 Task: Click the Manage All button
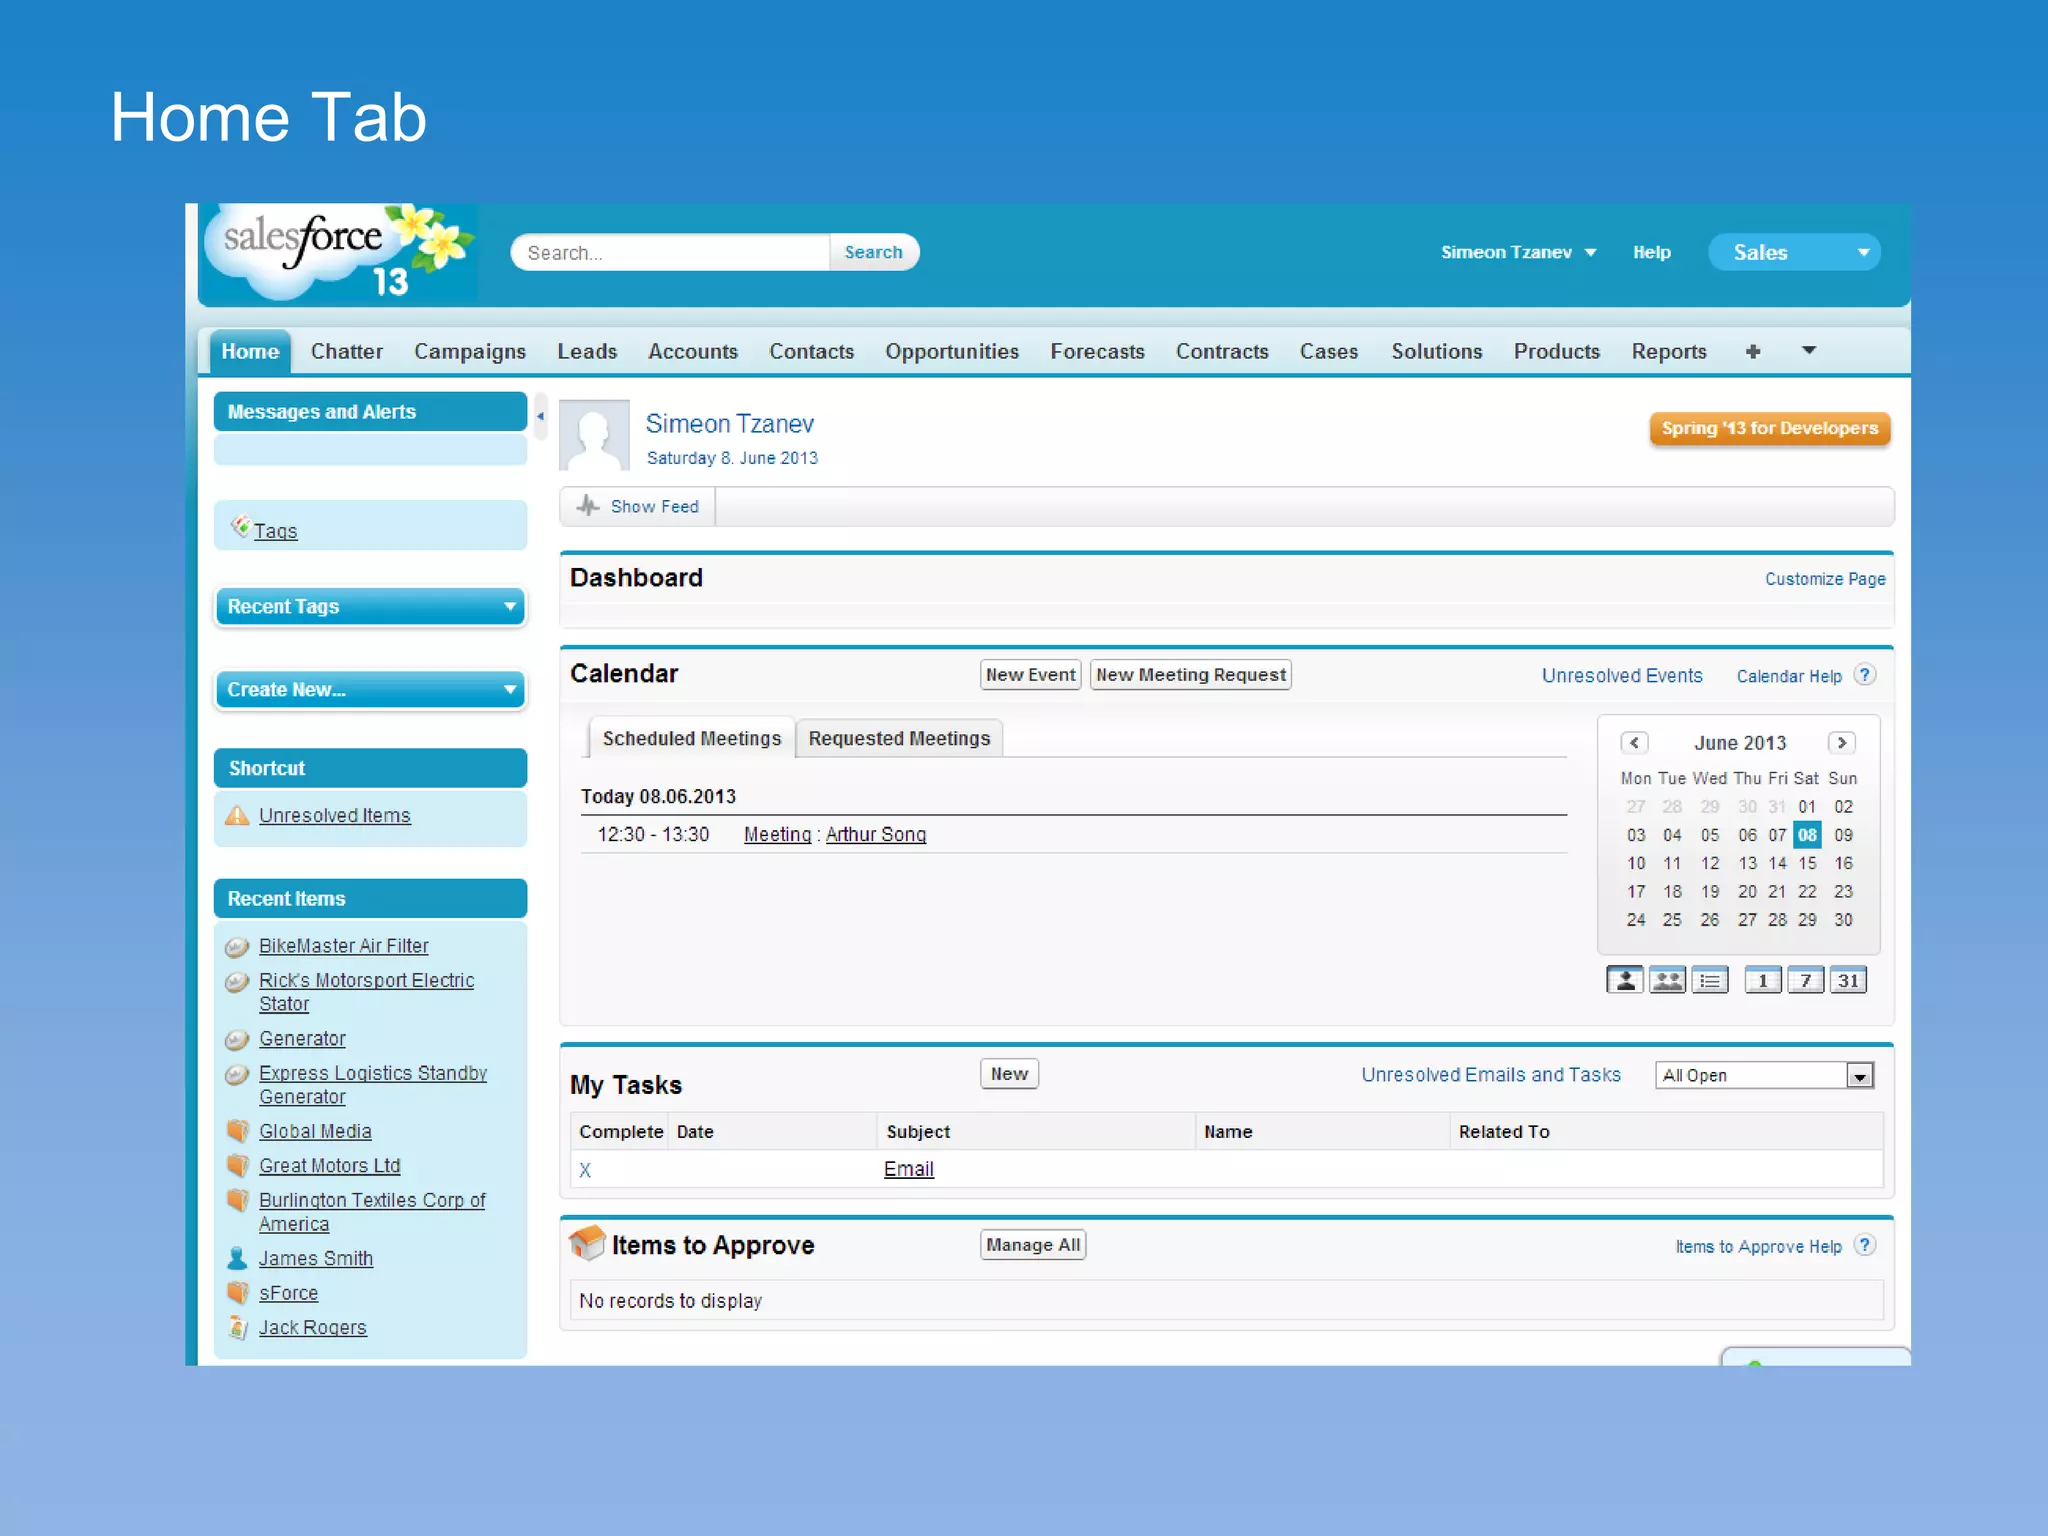(x=1033, y=1244)
